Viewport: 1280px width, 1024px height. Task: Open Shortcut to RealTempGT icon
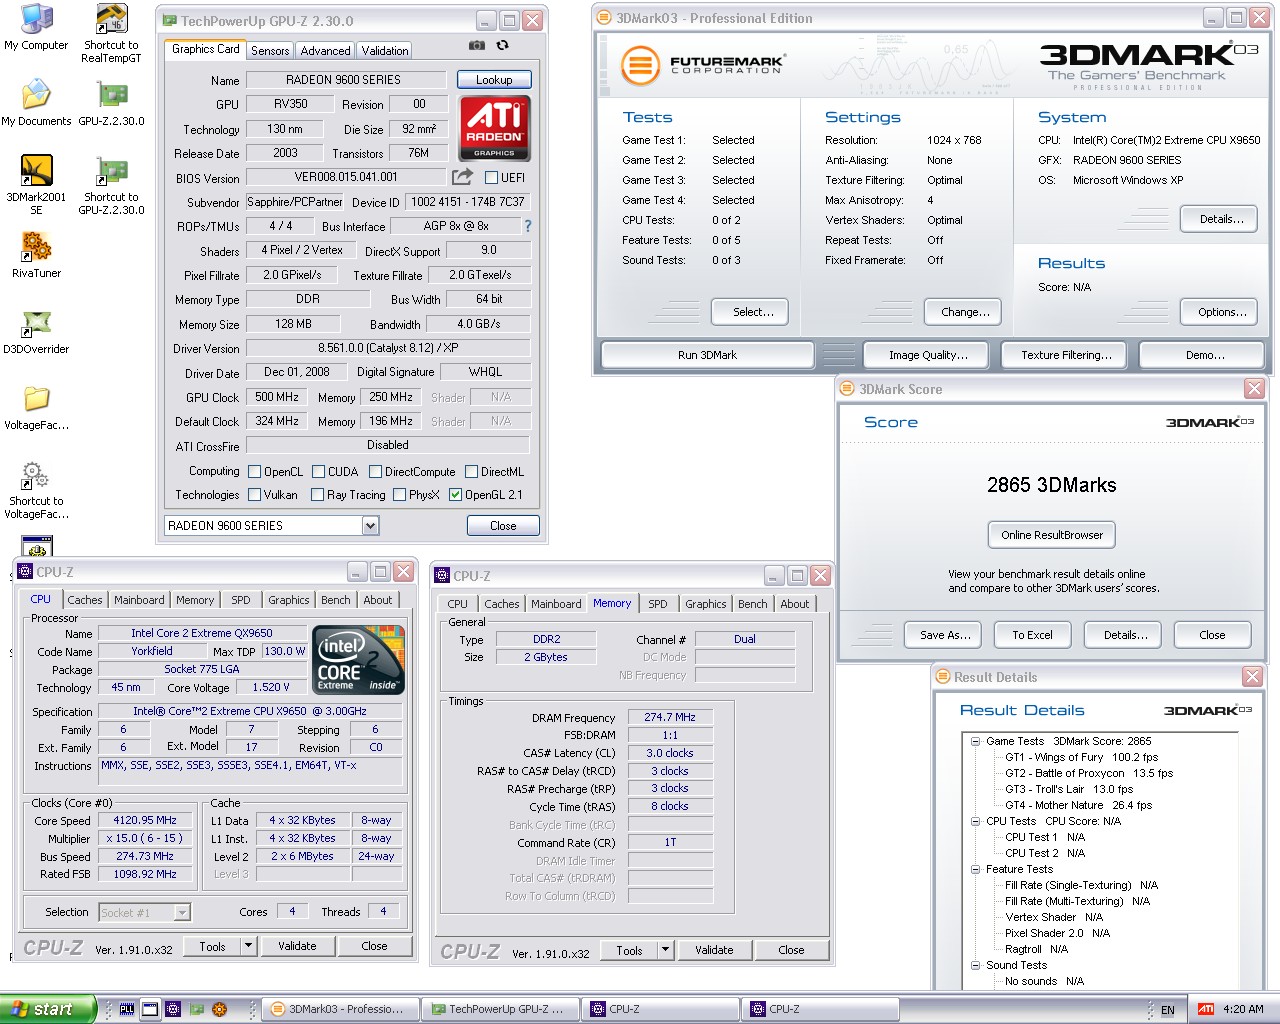(111, 33)
